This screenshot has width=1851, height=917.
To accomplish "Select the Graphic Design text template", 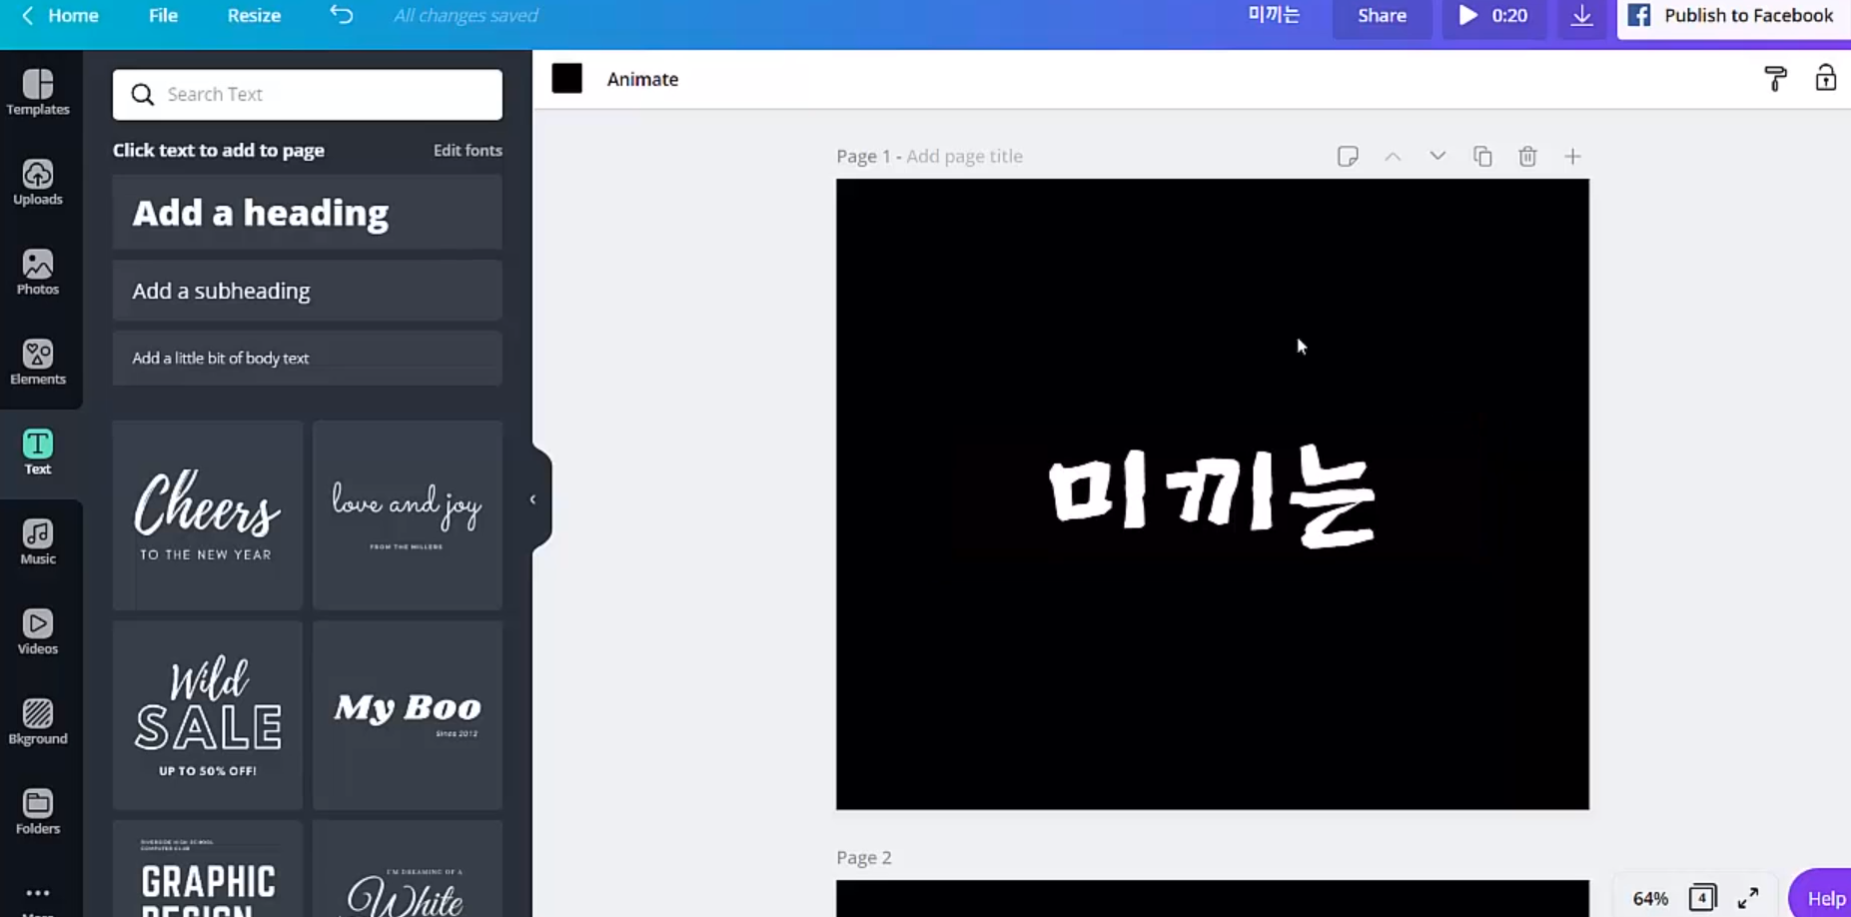I will pos(207,869).
